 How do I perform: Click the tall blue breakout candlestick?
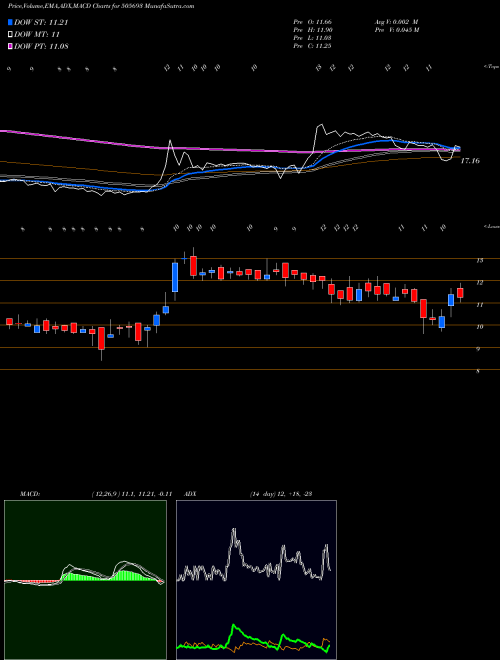[x=175, y=277]
